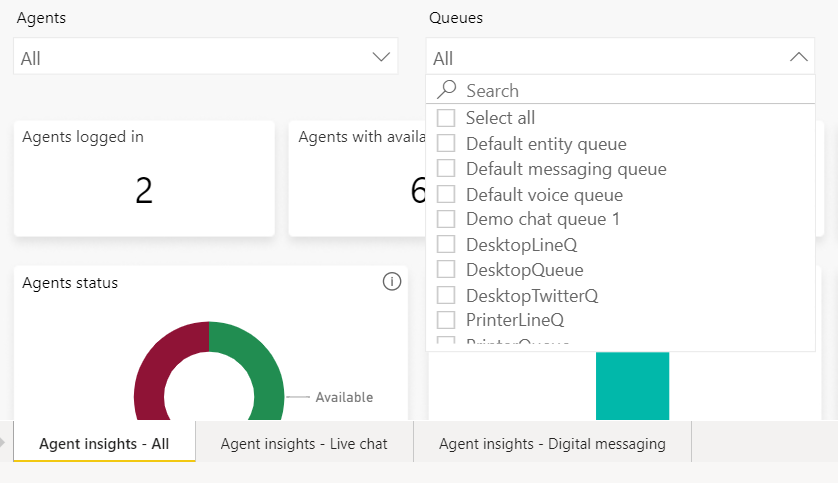
Task: Switch to Agent insights - Live chat tab
Action: (x=304, y=443)
